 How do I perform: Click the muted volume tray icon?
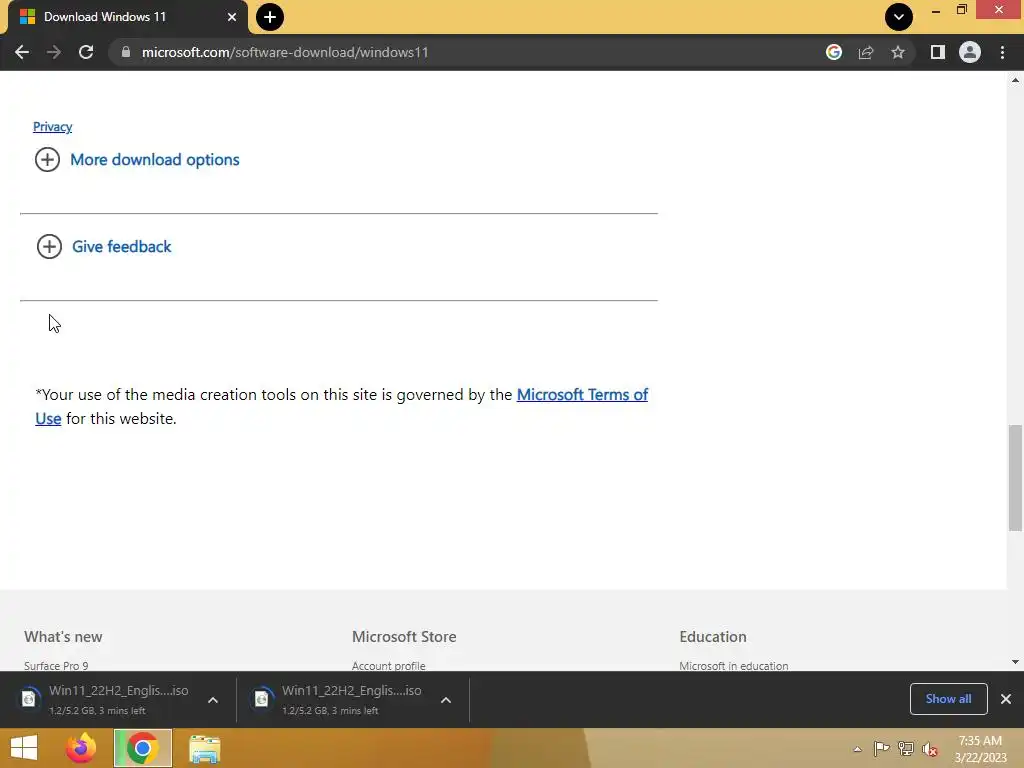click(930, 749)
